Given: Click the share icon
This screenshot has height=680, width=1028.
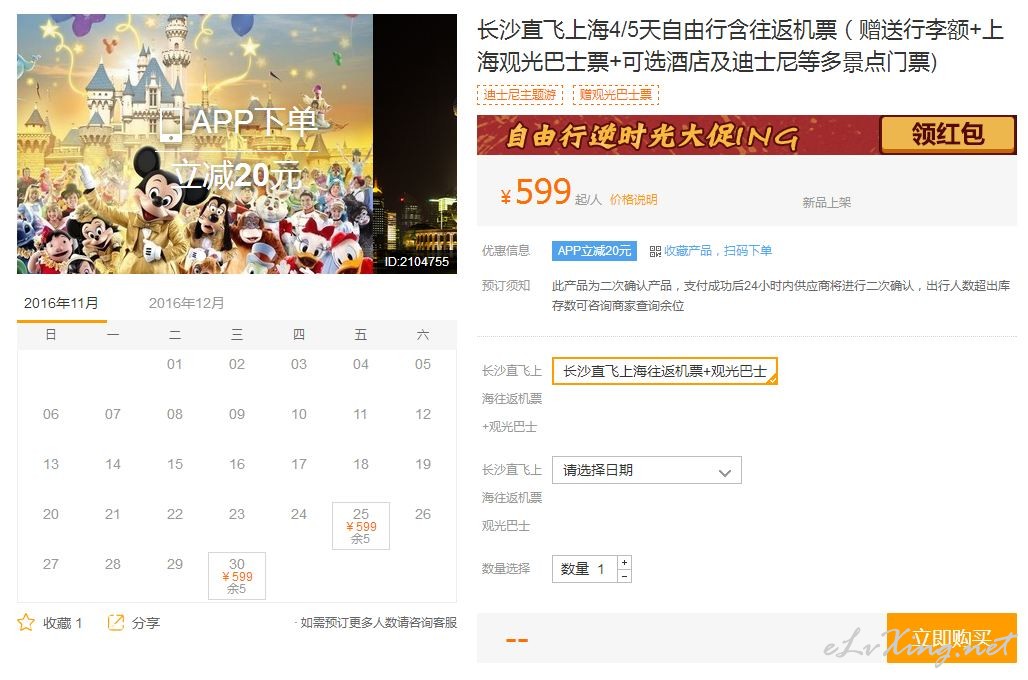Looking at the screenshot, I should point(115,622).
